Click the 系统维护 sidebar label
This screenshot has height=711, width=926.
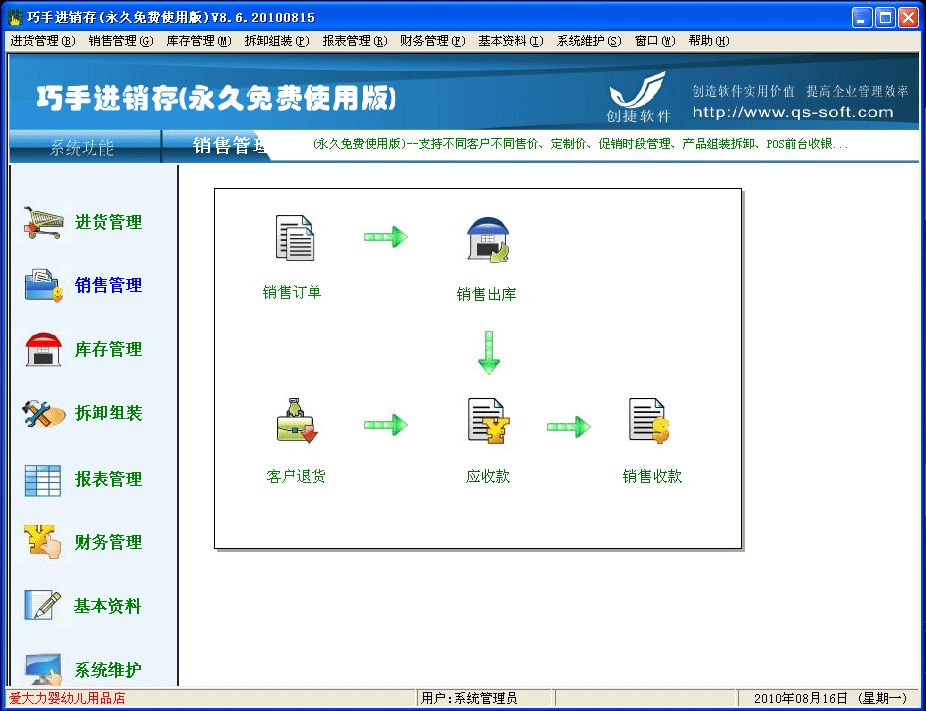(x=108, y=670)
